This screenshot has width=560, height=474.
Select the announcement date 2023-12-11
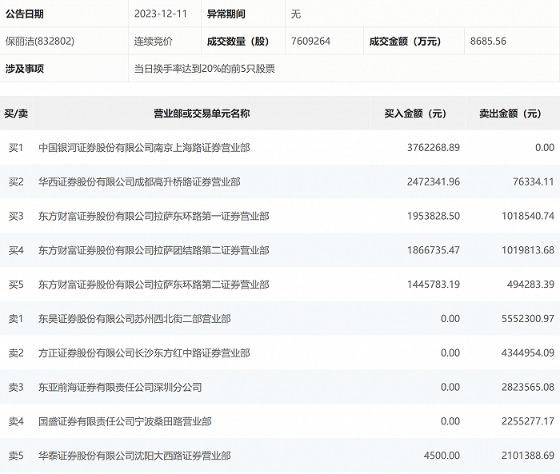point(161,14)
